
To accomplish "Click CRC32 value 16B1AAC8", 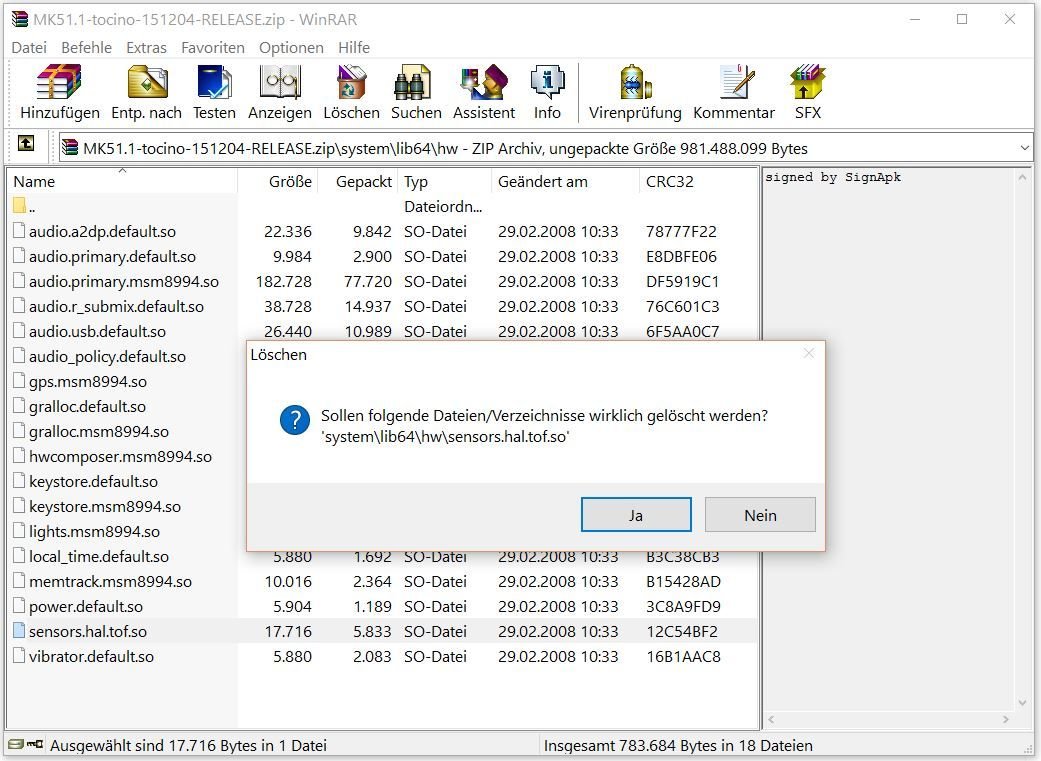I will click(683, 657).
